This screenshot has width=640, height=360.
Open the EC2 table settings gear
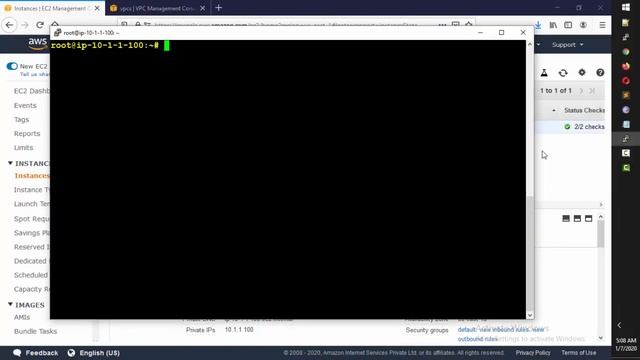582,72
